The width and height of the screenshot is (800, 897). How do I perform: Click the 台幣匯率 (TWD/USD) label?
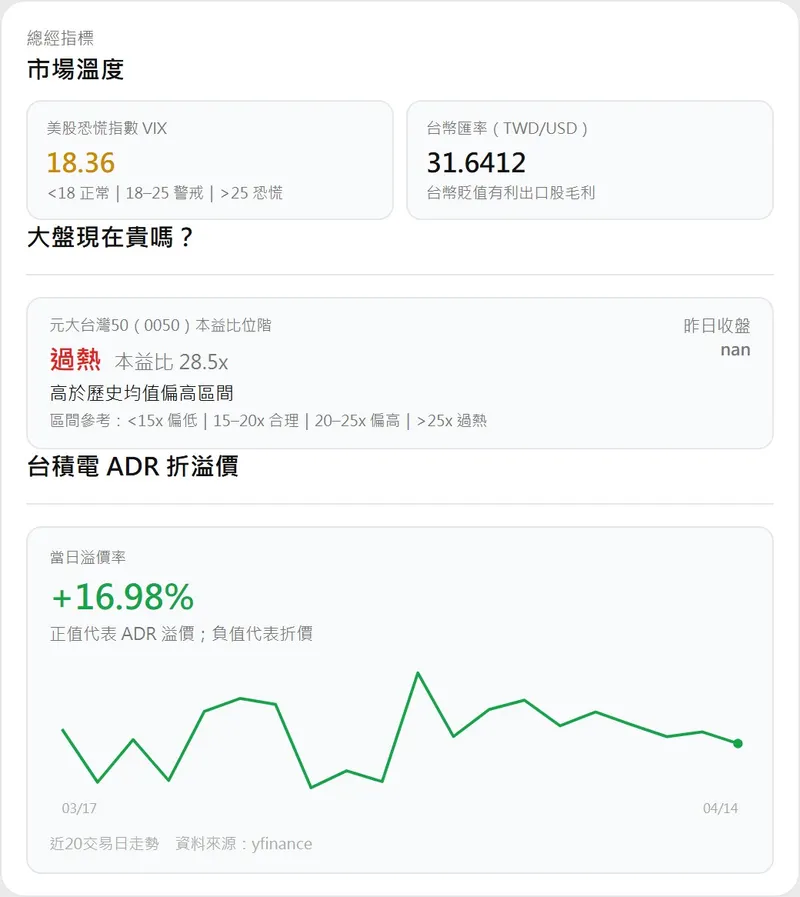[x=507, y=128]
